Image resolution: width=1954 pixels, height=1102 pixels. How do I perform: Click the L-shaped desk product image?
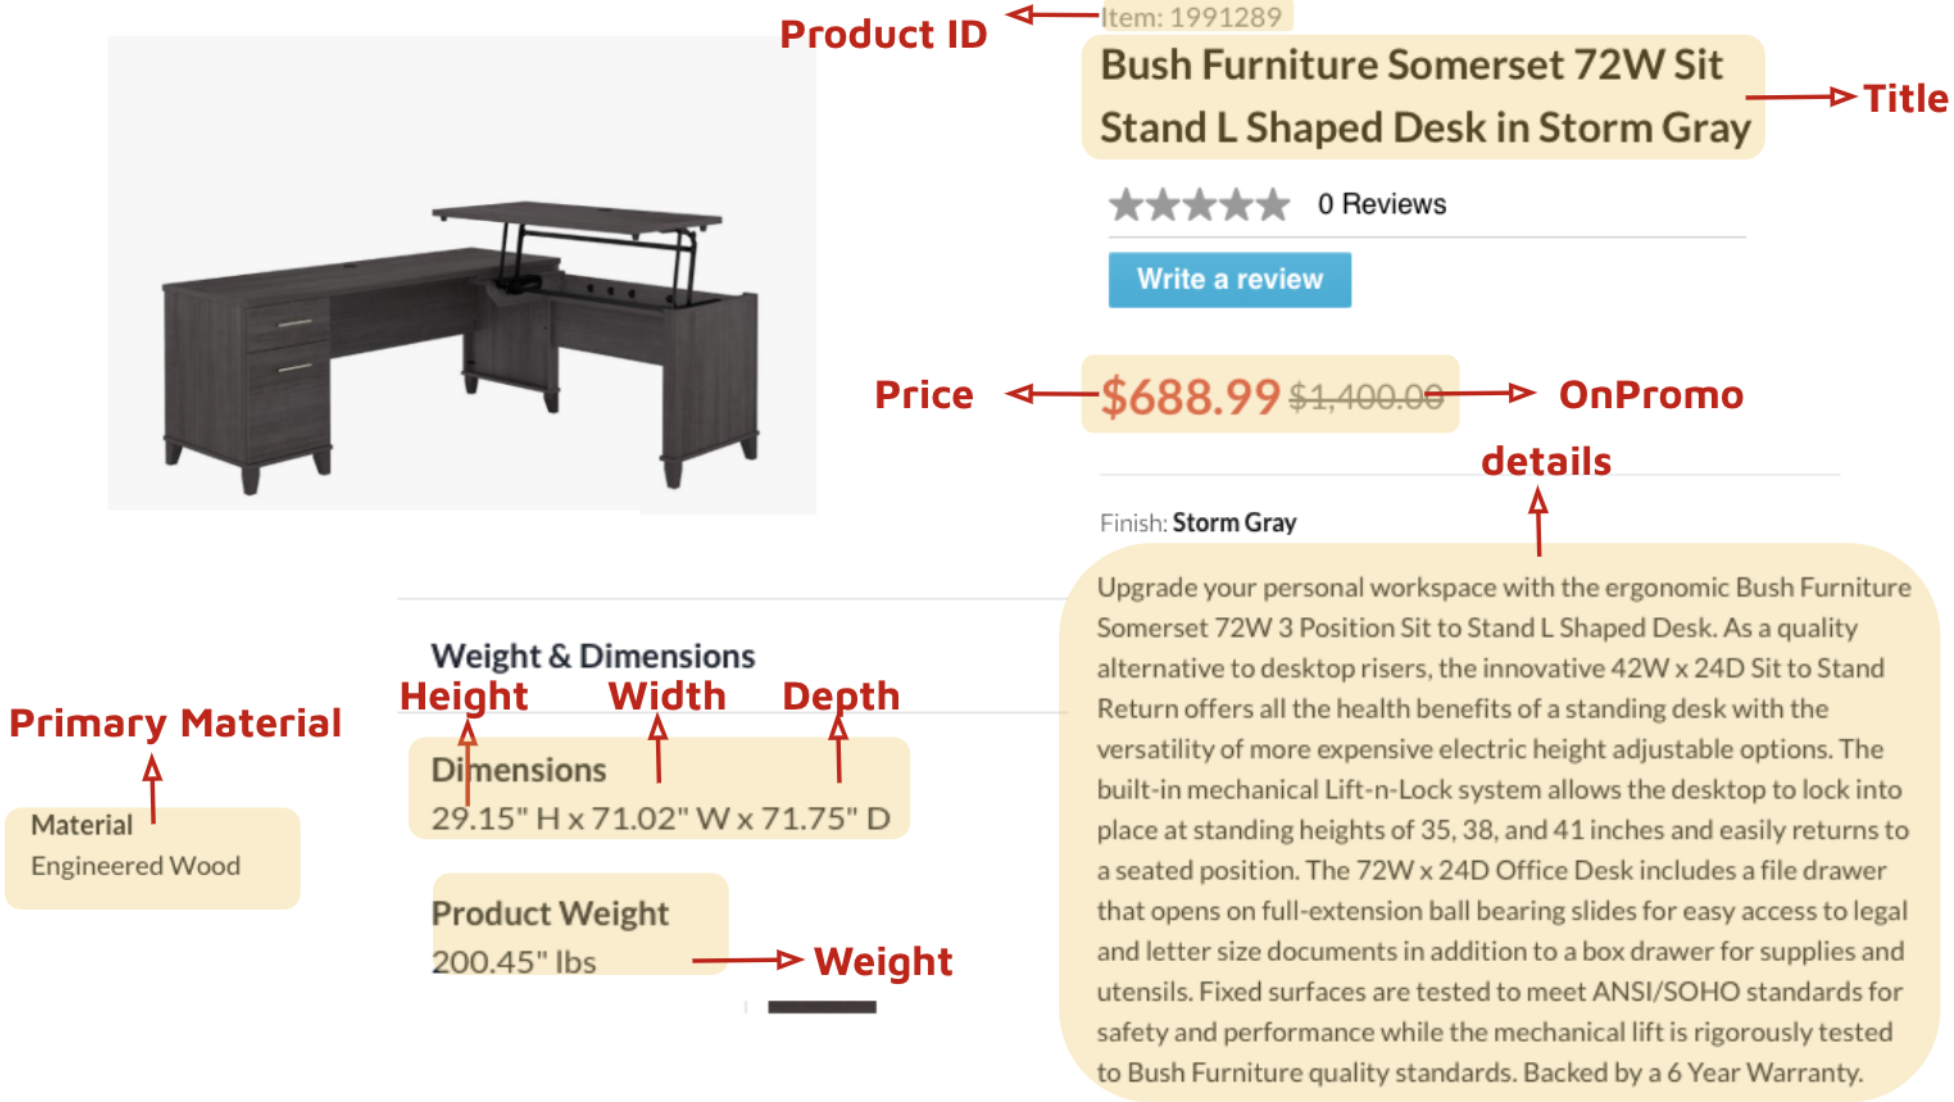(462, 274)
